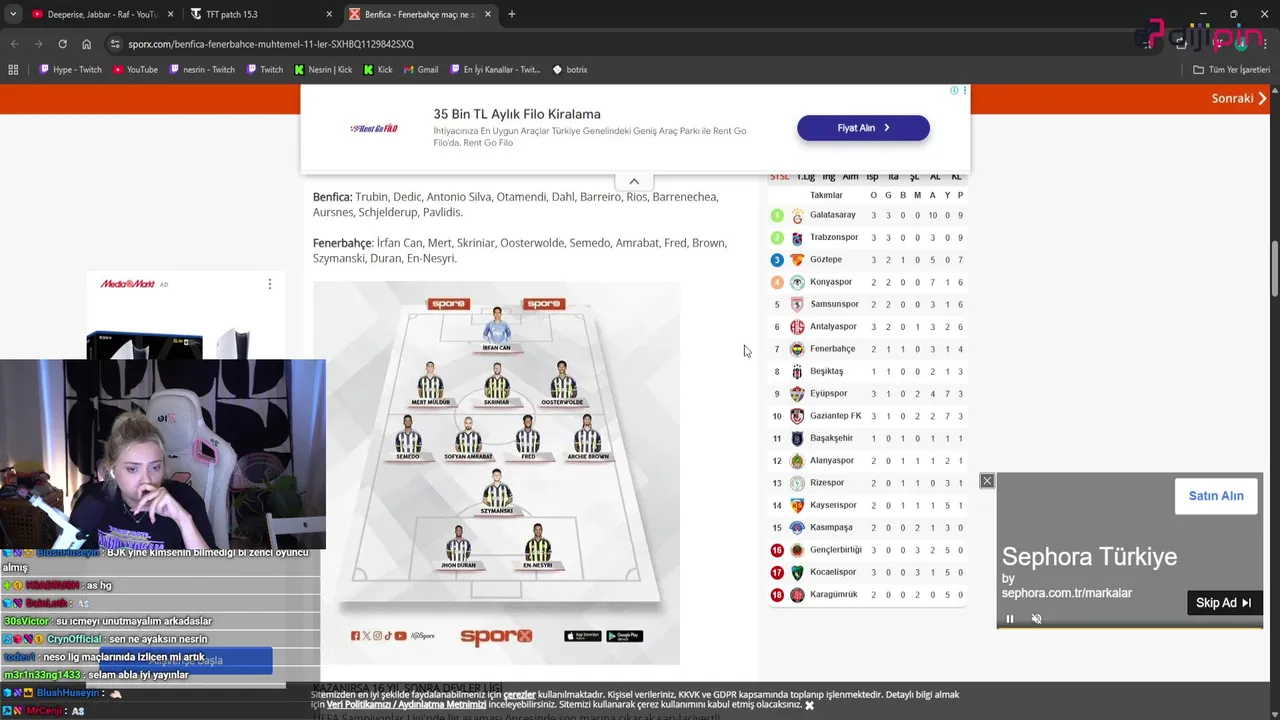The image size is (1280, 720).
Task: Click the Eyüpspor team crest
Action: (797, 394)
